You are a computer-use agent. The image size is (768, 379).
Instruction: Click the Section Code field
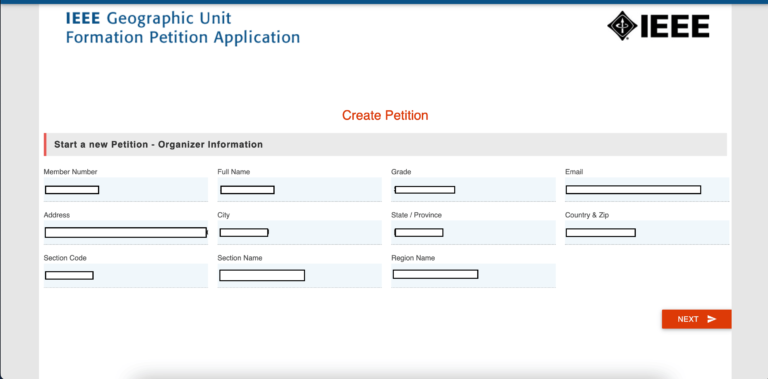pos(126,276)
